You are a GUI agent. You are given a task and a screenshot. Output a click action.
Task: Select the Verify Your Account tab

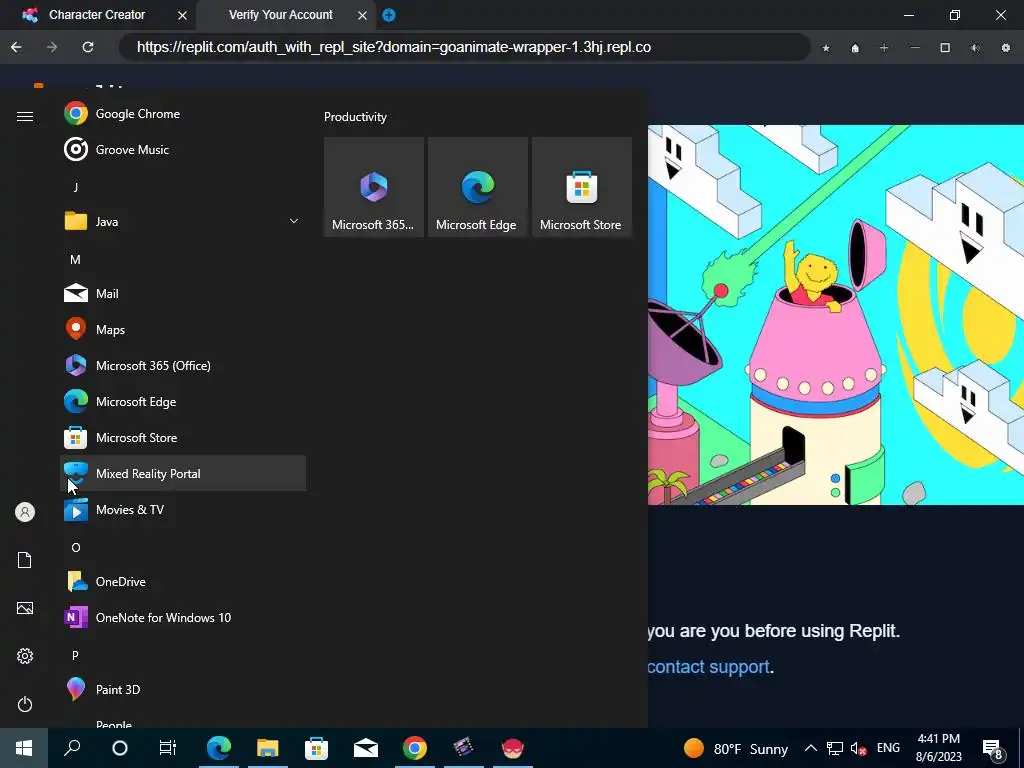(281, 14)
